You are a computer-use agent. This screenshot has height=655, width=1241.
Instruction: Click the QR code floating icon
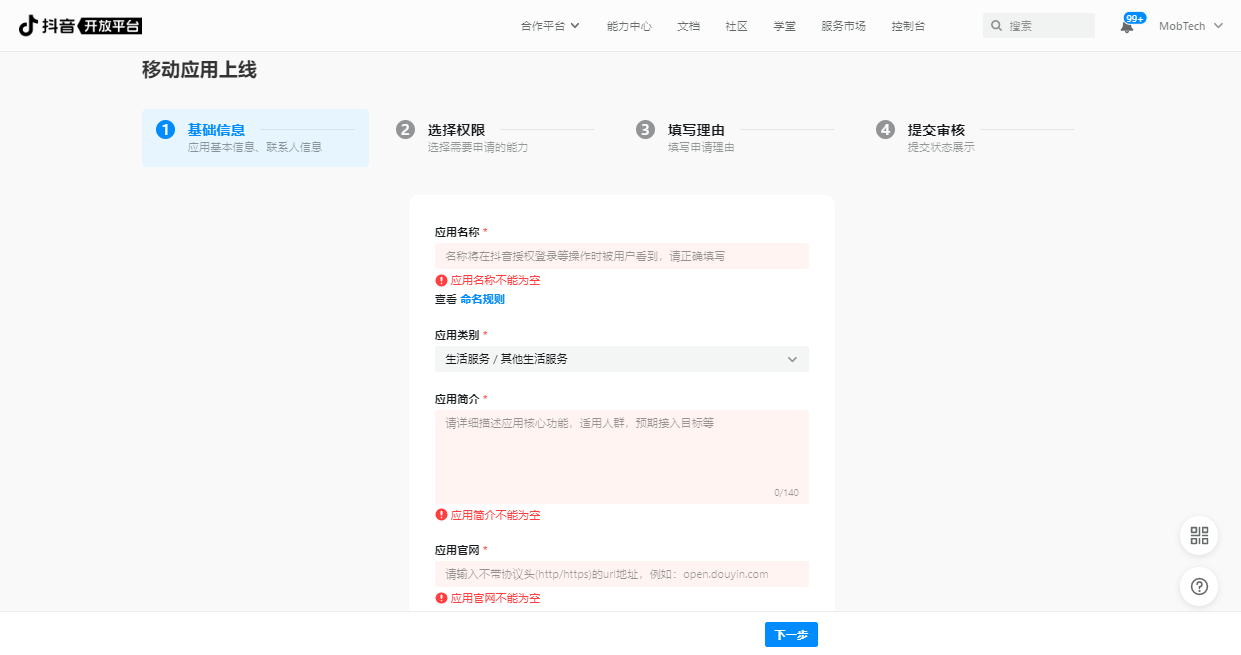tap(1199, 536)
